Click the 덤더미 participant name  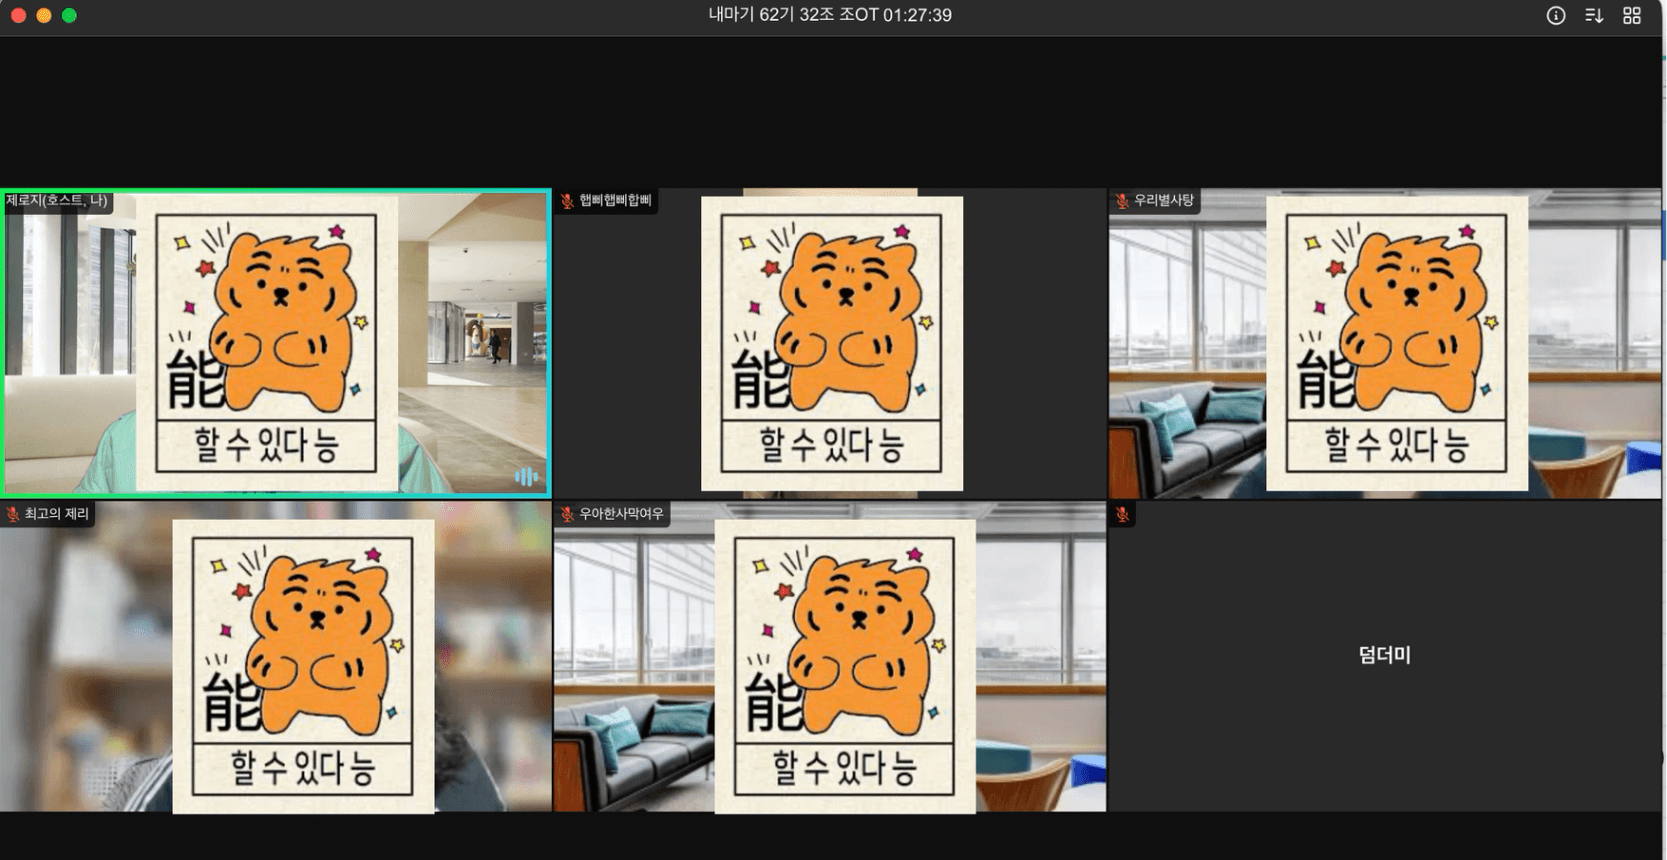tap(1385, 655)
